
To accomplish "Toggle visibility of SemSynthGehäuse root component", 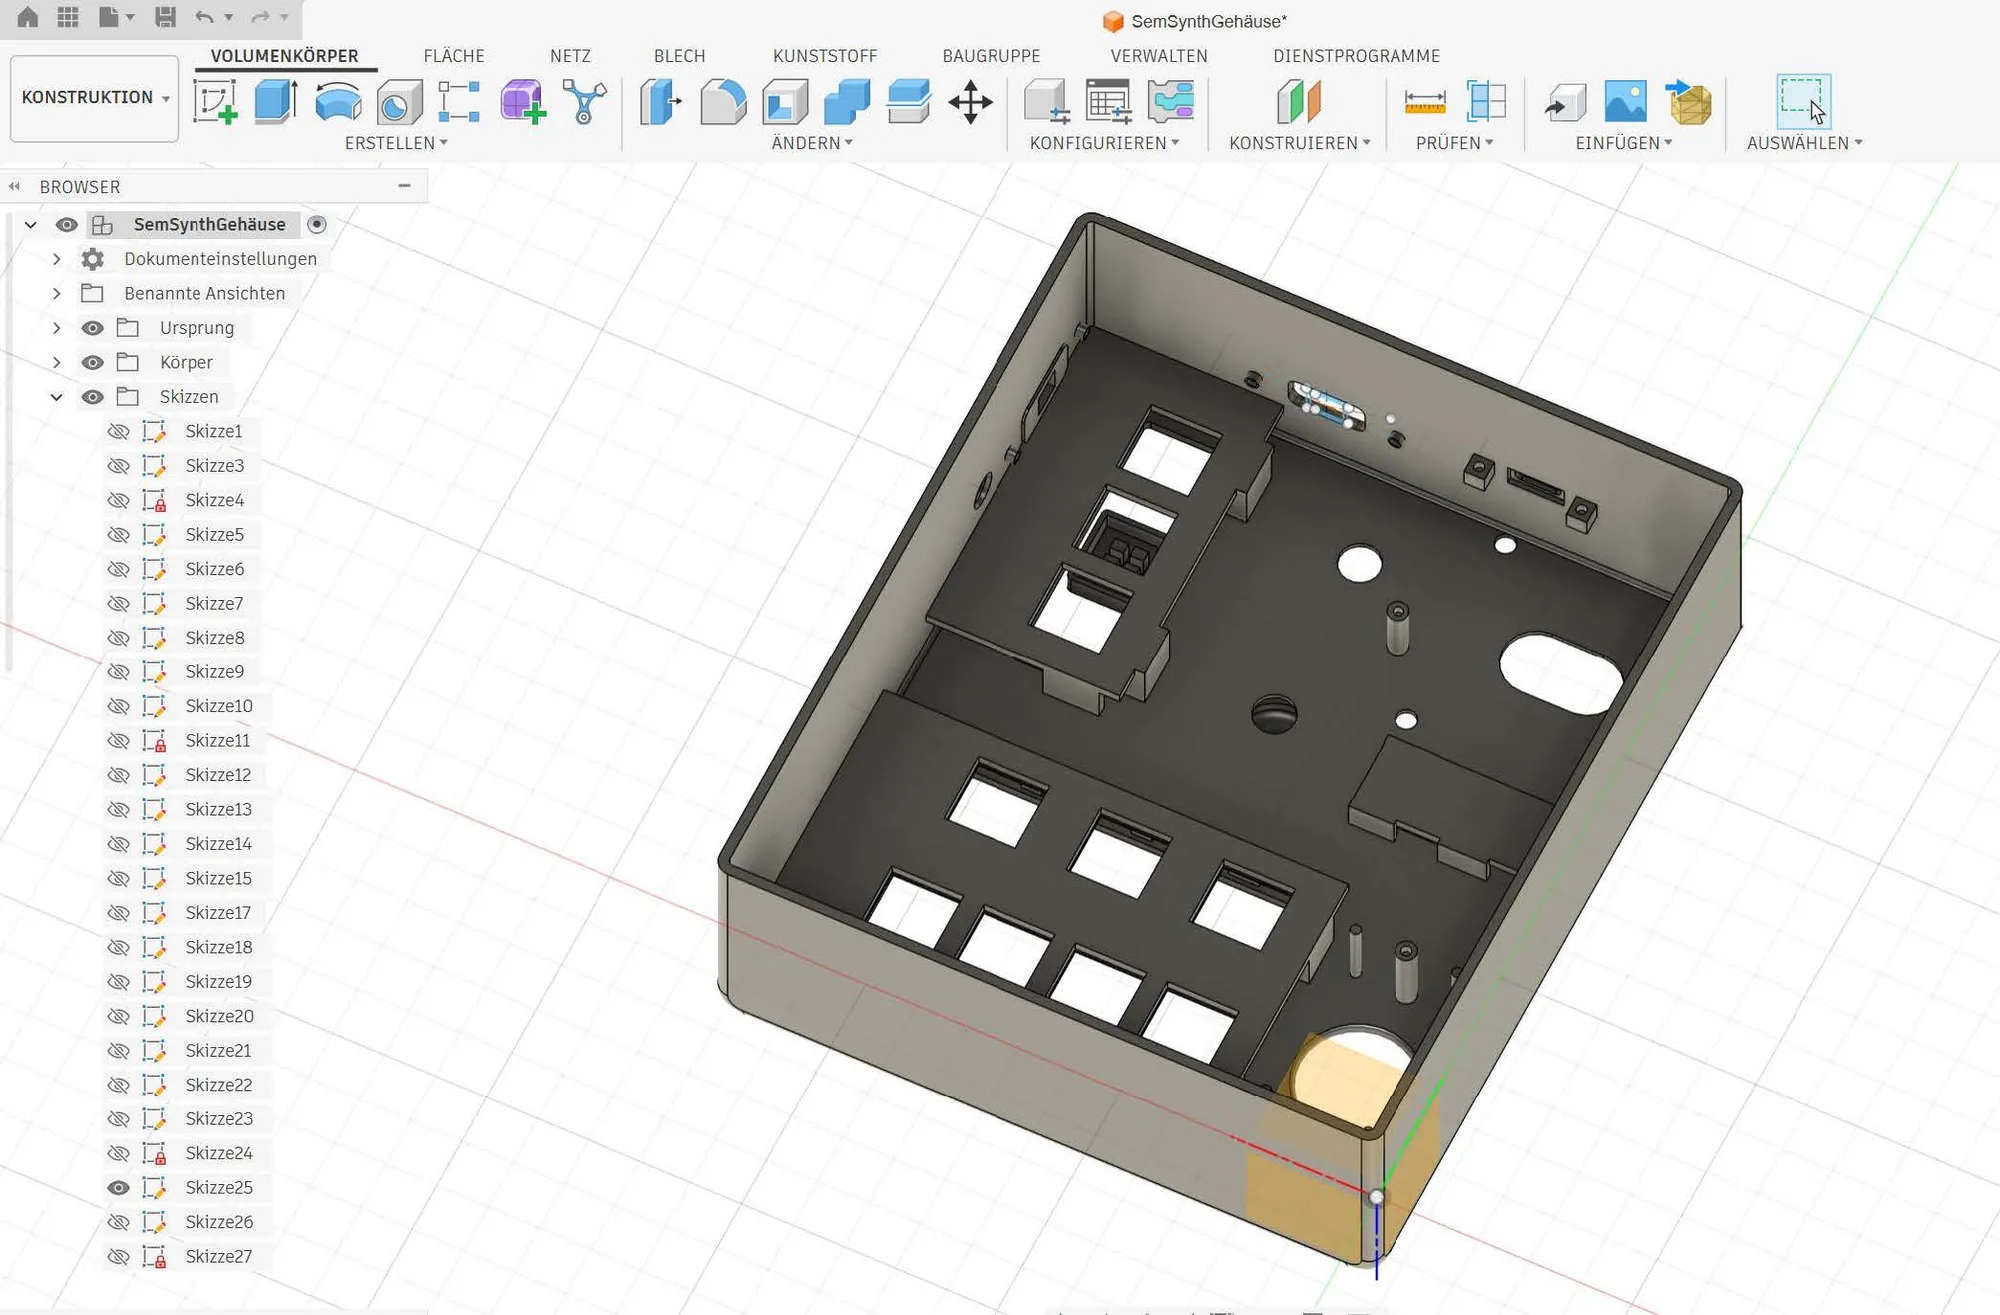I will click(66, 225).
